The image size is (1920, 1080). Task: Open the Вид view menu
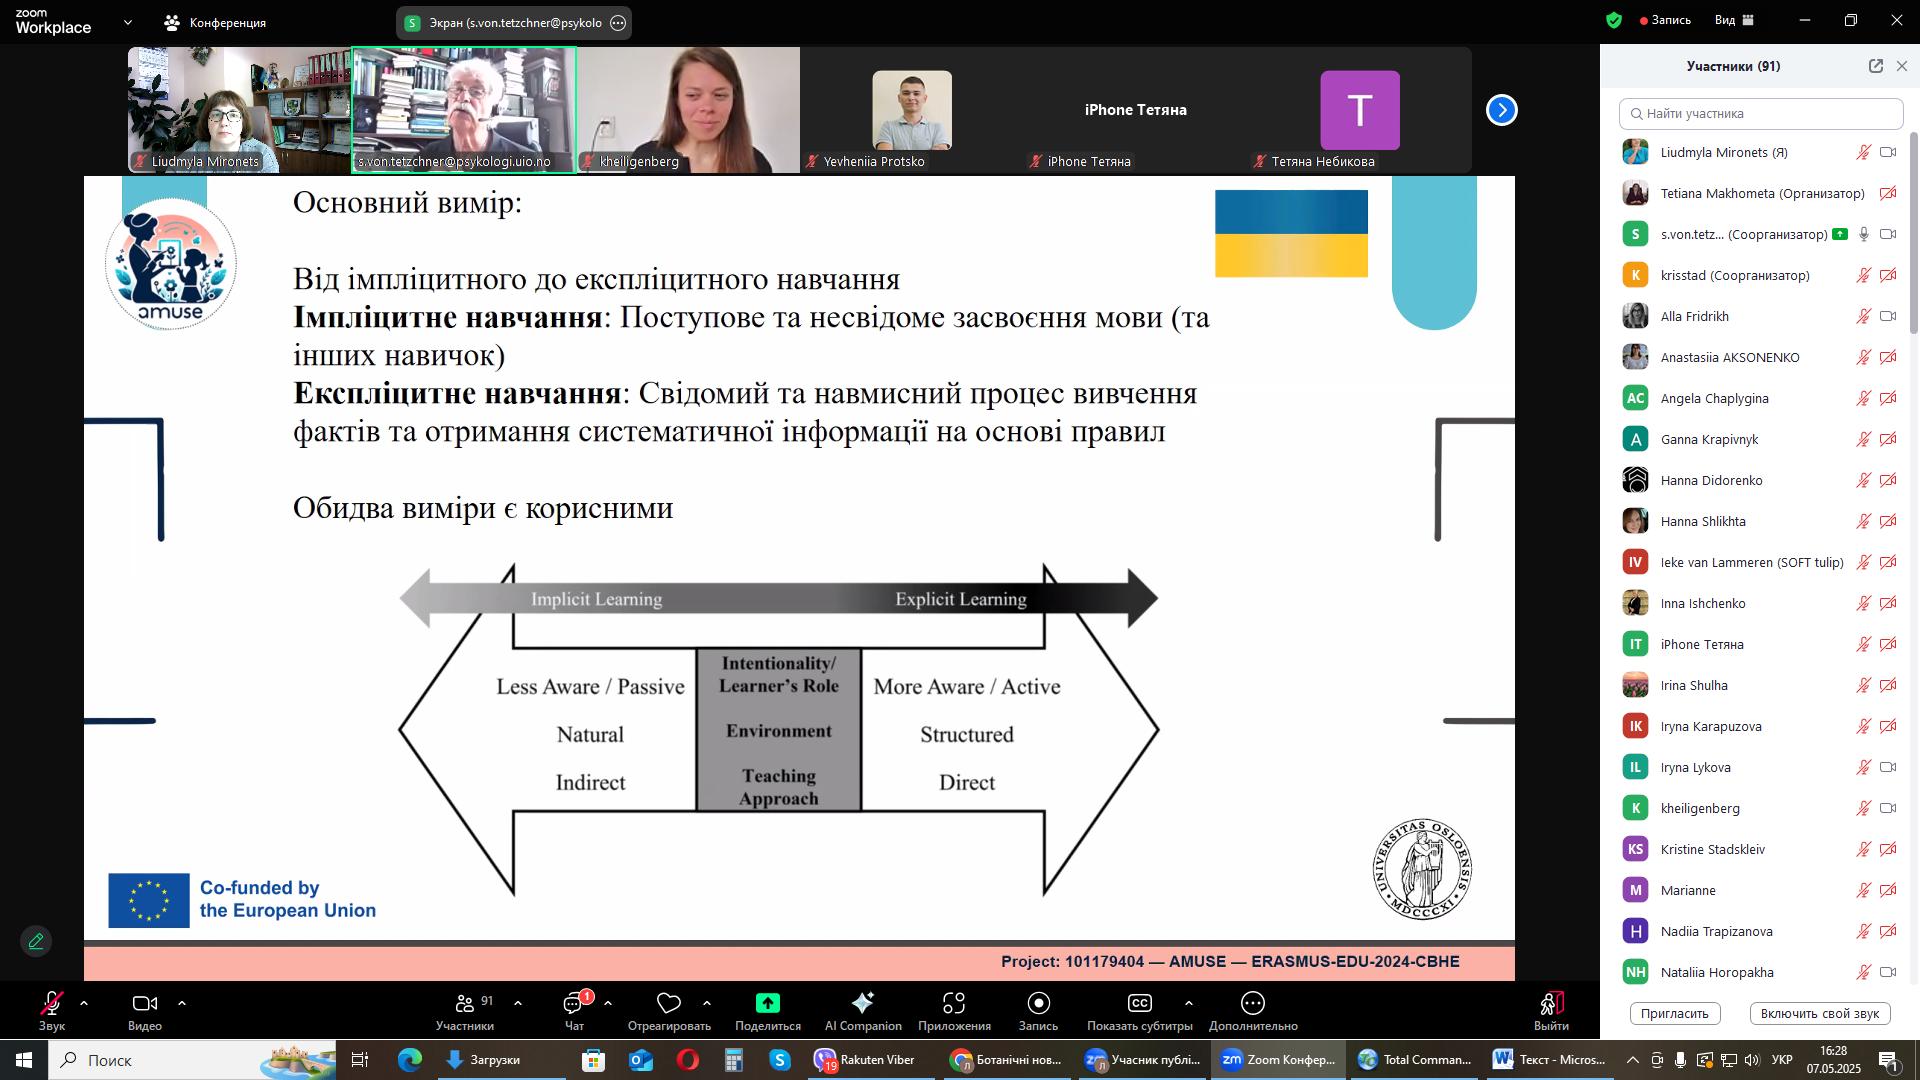click(1735, 20)
